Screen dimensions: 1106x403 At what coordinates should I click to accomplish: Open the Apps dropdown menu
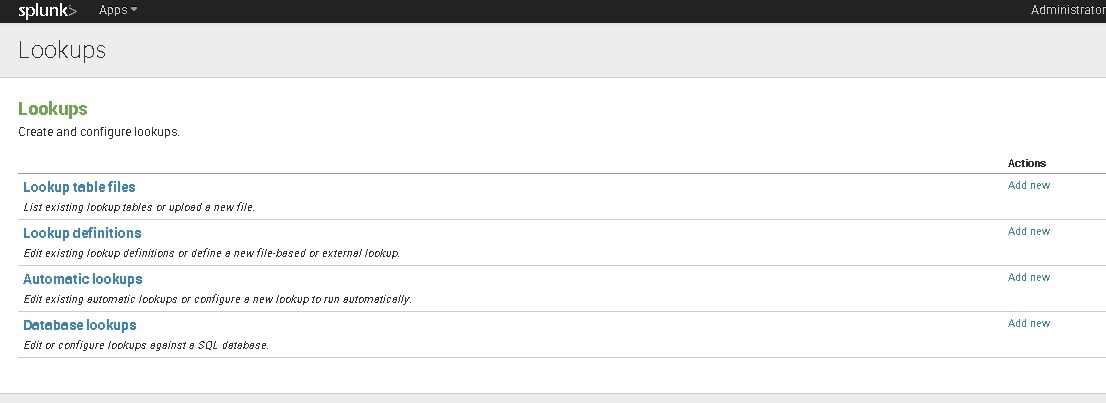coord(118,10)
